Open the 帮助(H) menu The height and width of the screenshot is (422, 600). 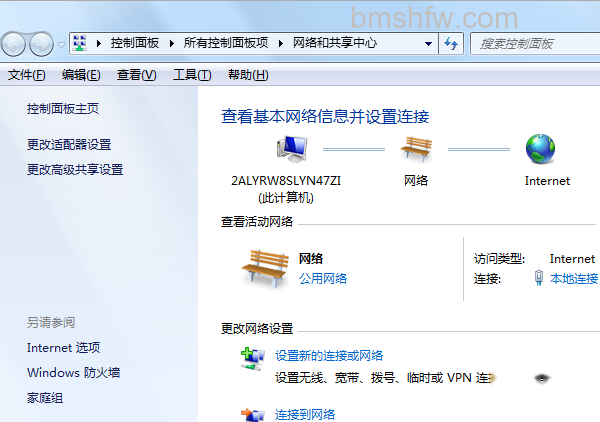[x=248, y=75]
